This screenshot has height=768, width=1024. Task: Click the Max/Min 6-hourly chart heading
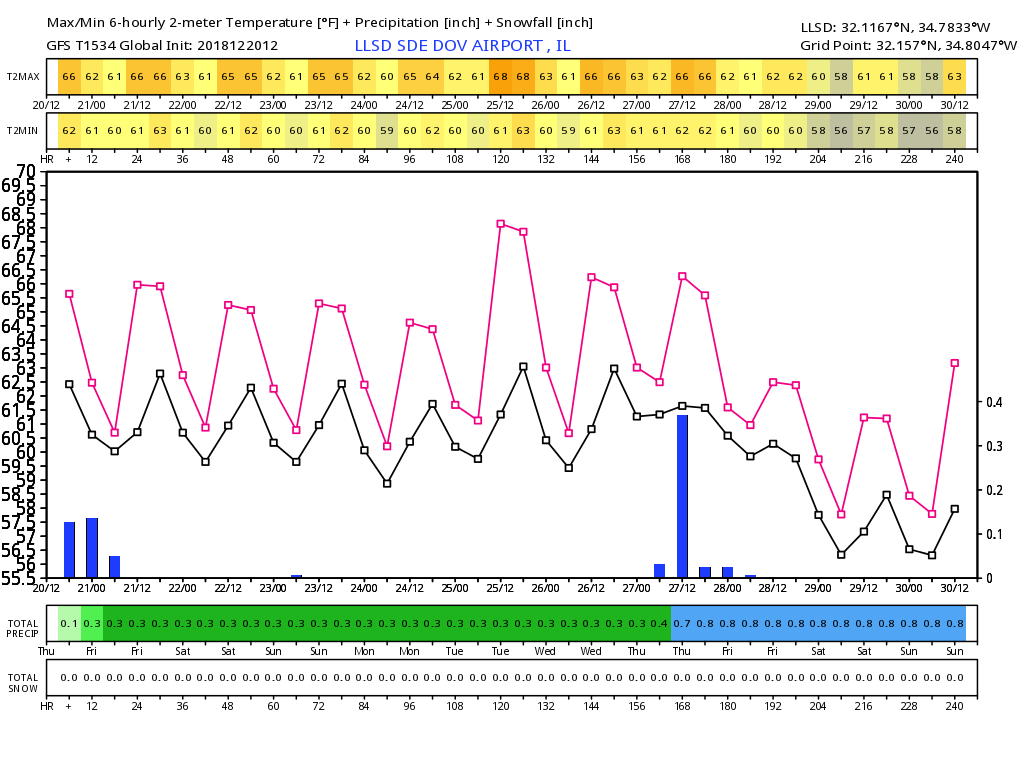click(x=318, y=22)
